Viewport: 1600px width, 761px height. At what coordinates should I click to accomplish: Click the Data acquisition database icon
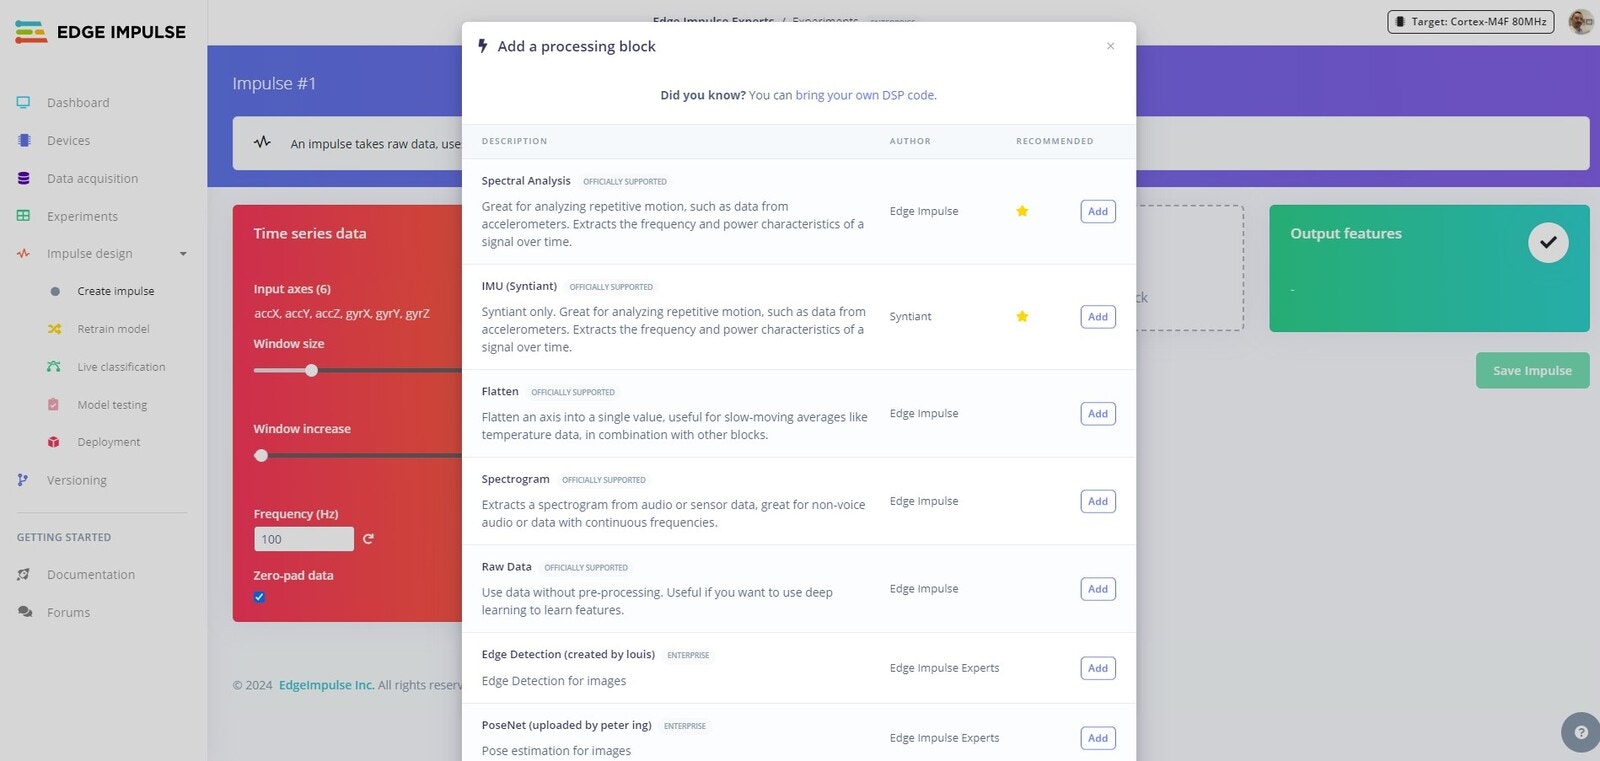[23, 178]
